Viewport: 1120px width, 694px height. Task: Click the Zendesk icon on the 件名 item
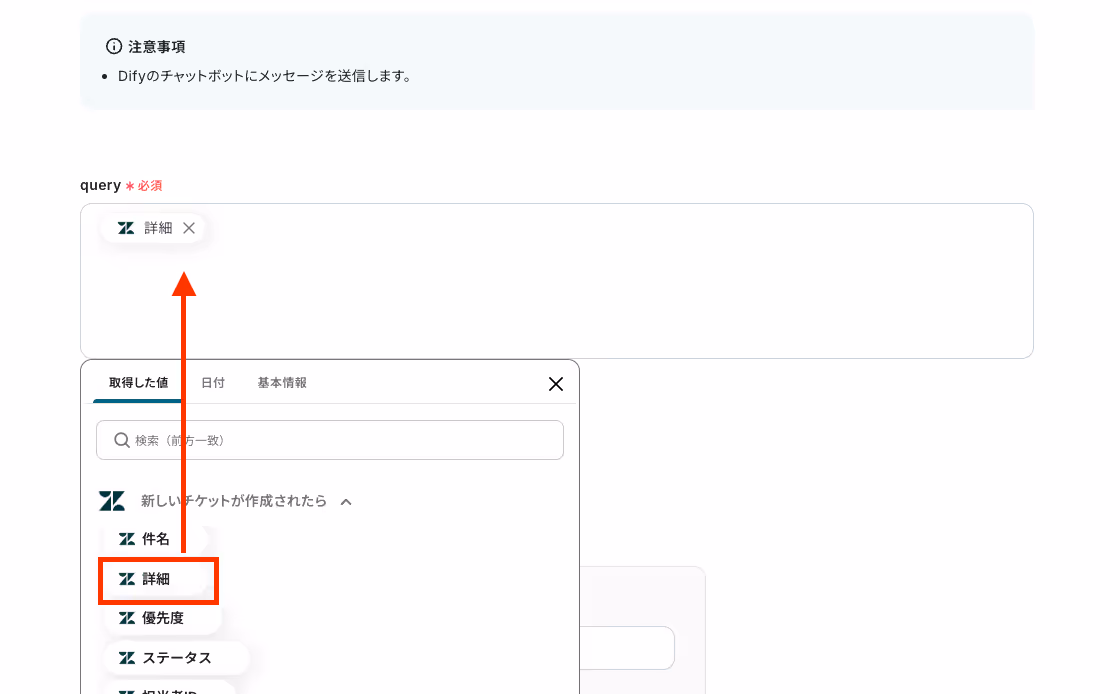click(126, 539)
